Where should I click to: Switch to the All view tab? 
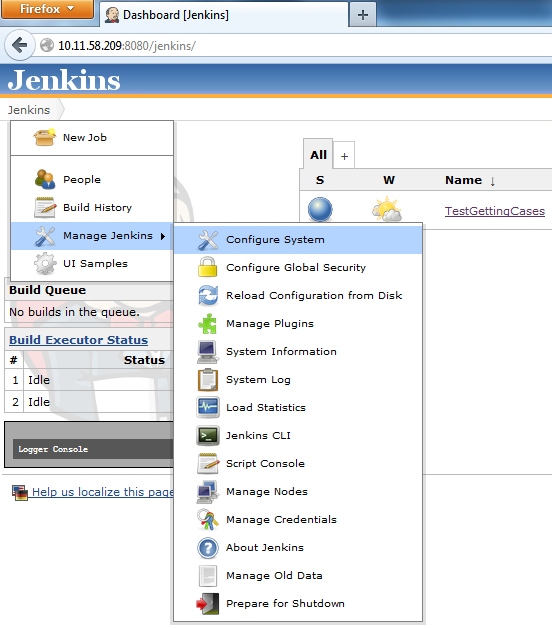coord(318,154)
